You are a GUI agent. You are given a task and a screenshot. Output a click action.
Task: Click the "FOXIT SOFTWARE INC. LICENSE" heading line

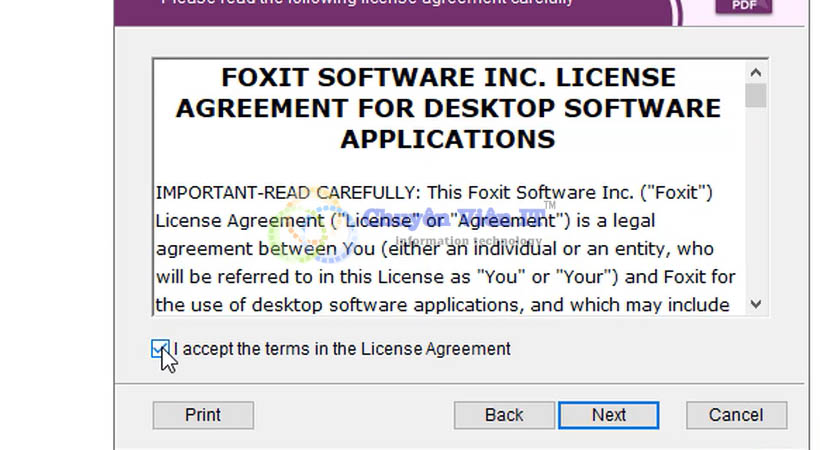(x=448, y=78)
